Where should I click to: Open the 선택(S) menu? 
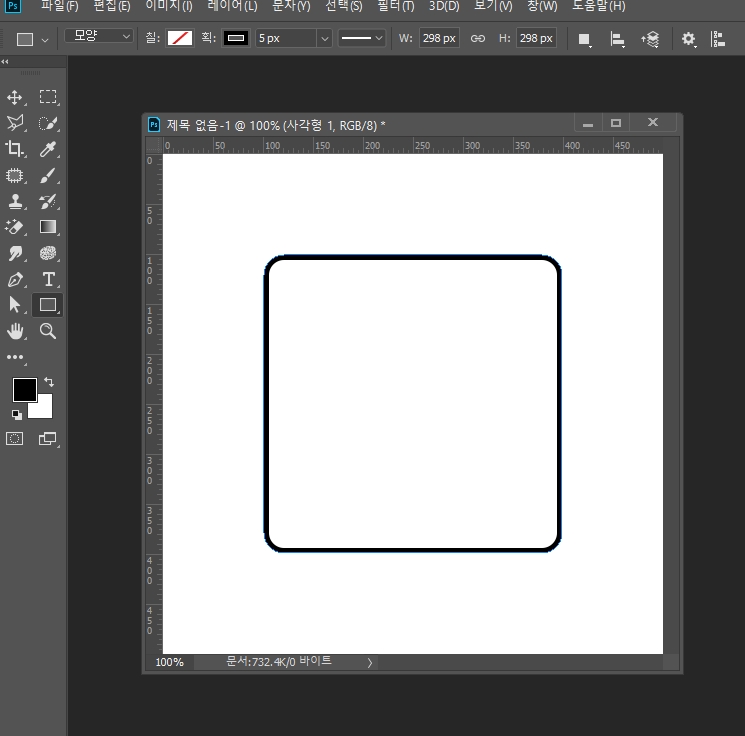click(344, 6)
